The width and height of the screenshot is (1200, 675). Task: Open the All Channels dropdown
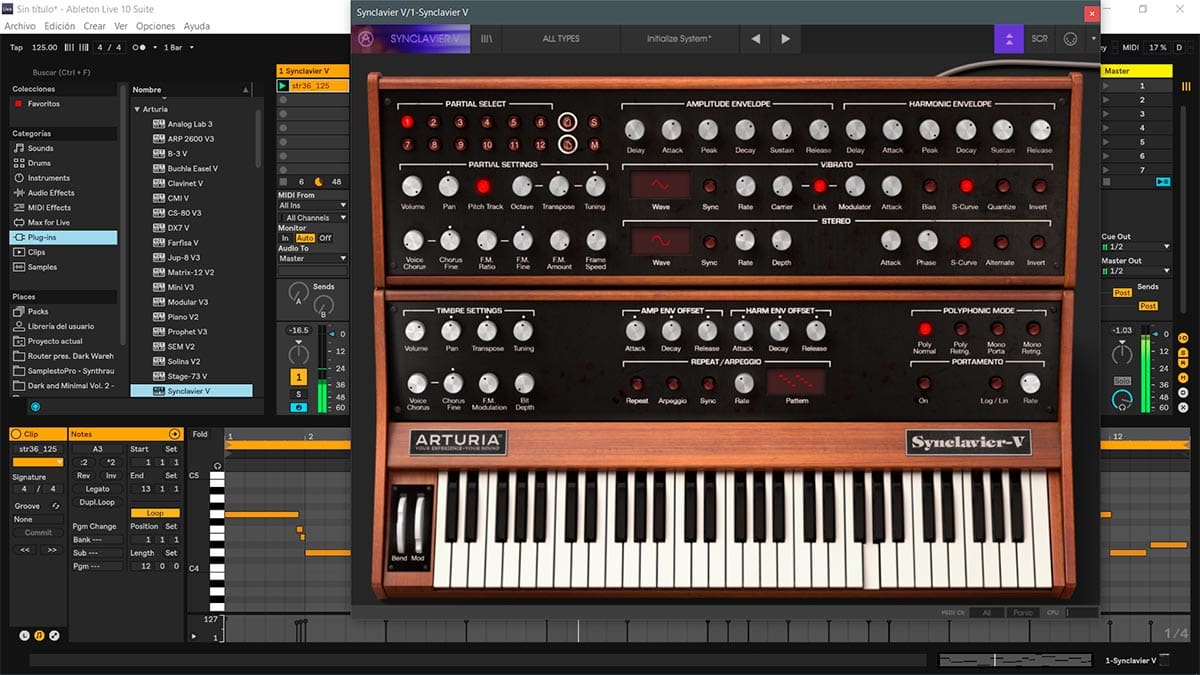[313, 217]
